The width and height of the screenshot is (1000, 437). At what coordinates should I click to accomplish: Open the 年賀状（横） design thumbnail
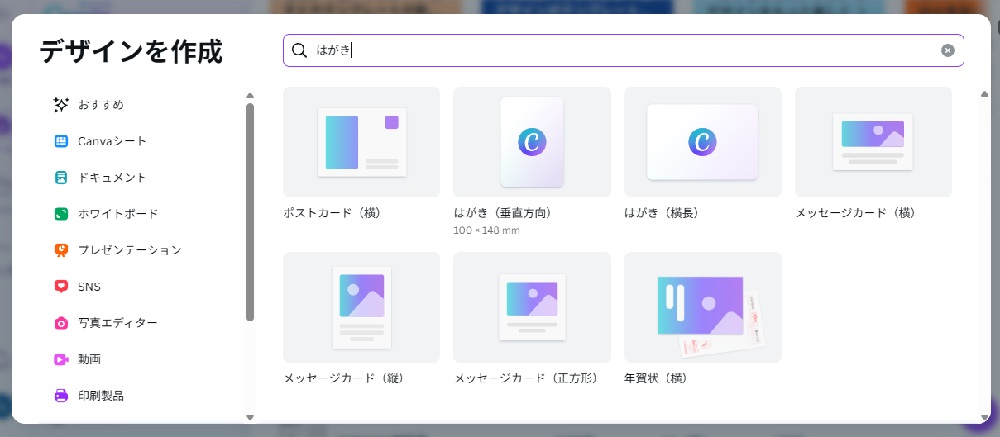[x=702, y=307]
